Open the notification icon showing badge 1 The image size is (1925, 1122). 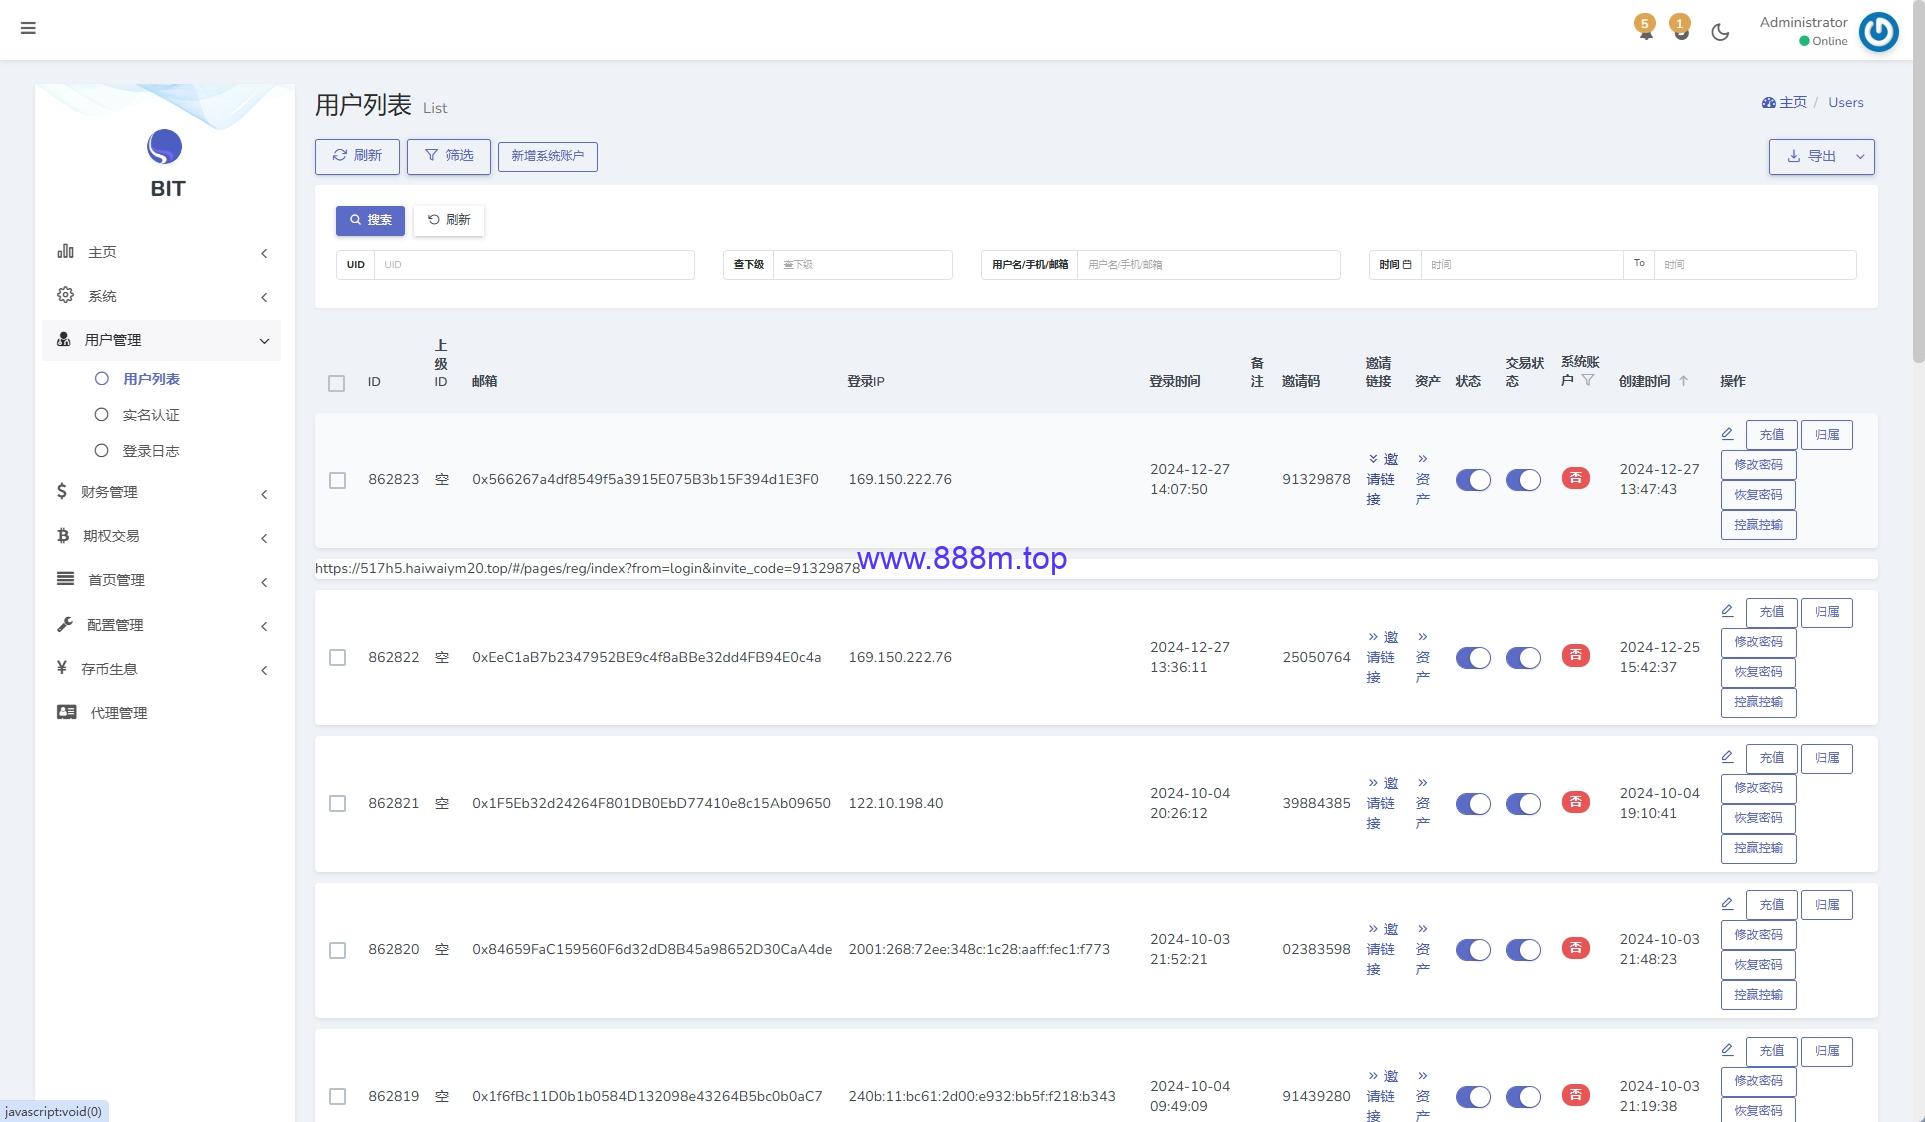tap(1681, 29)
